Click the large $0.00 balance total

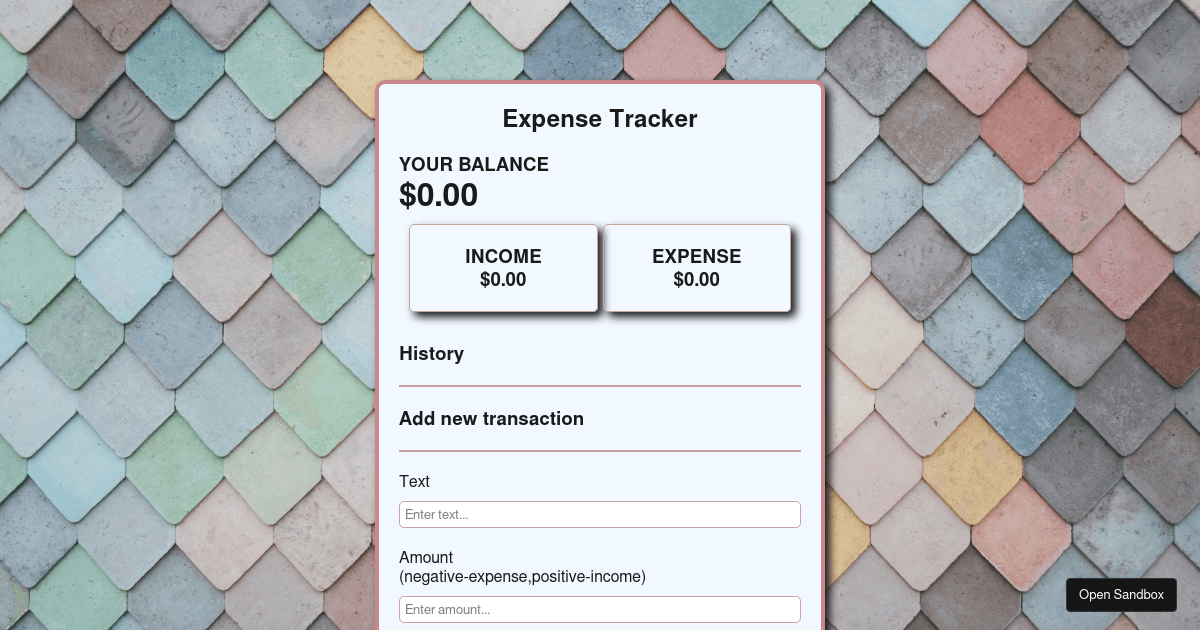(x=438, y=195)
